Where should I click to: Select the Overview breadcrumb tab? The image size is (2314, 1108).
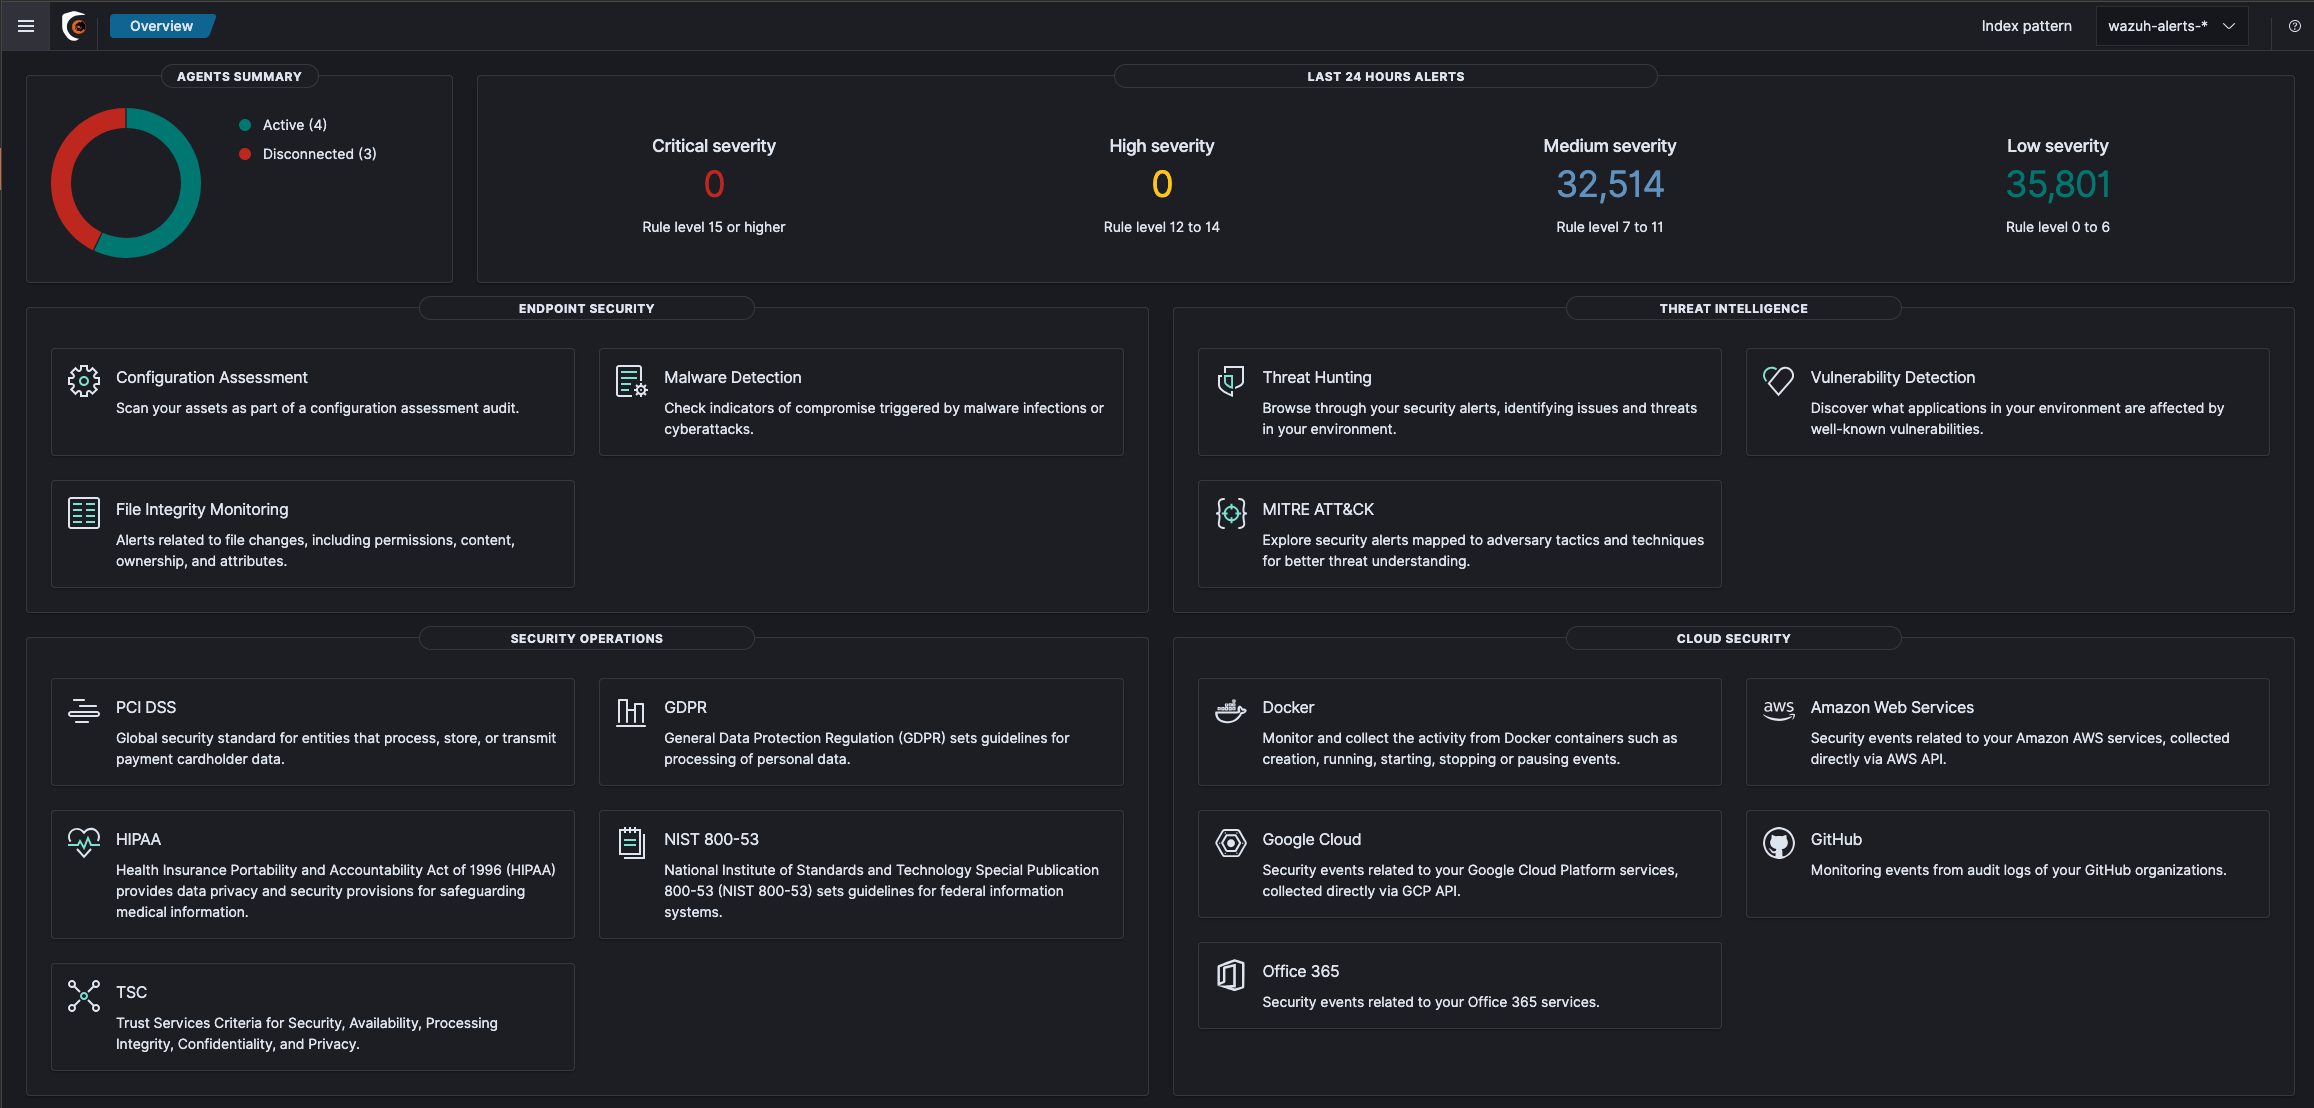pos(161,26)
